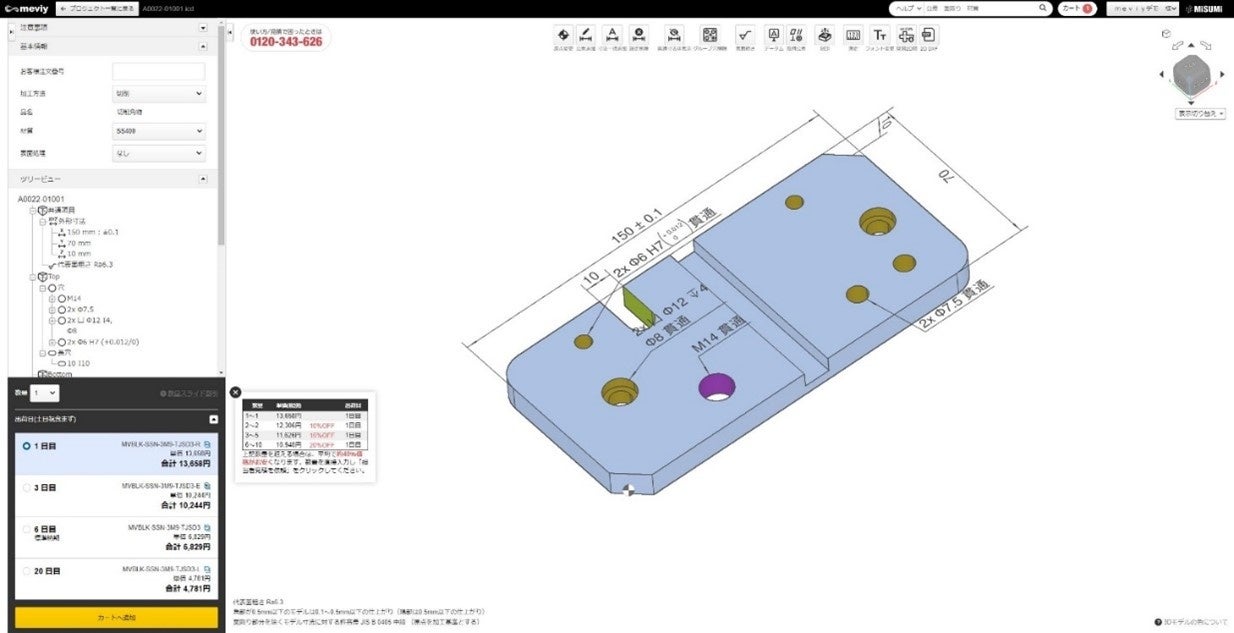Collapse the tree view panel header arrow
This screenshot has height=633, width=1234.
(x=203, y=179)
